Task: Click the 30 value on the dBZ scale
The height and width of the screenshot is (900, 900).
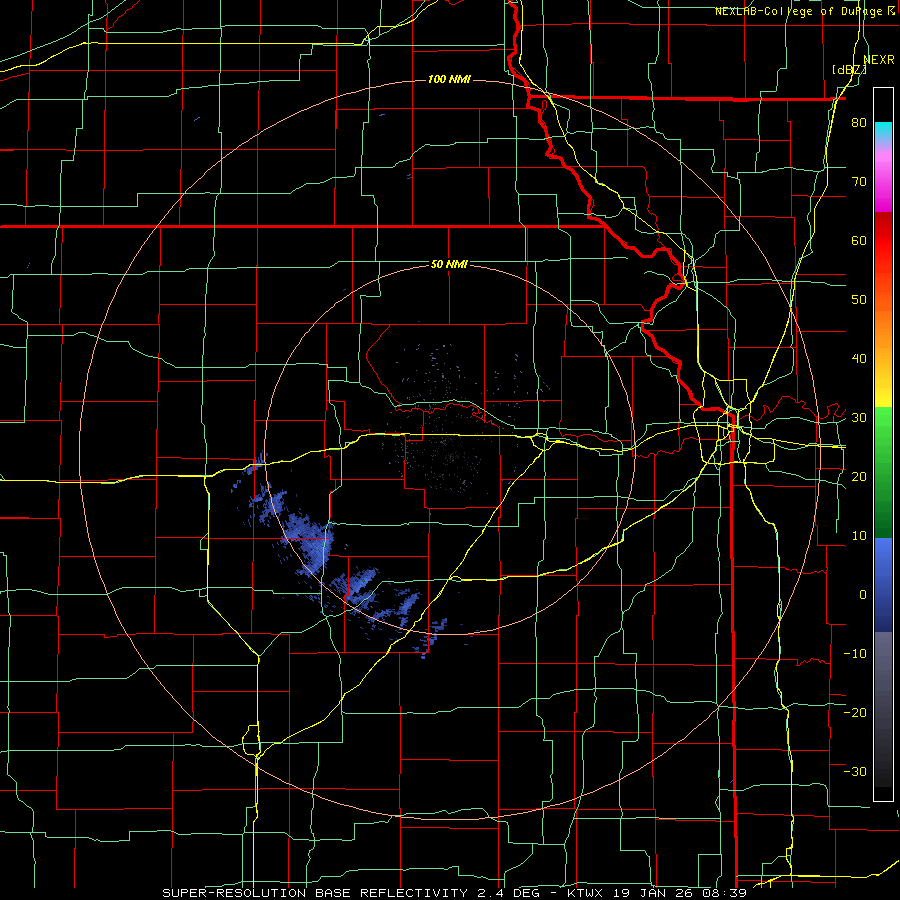Action: pos(859,417)
